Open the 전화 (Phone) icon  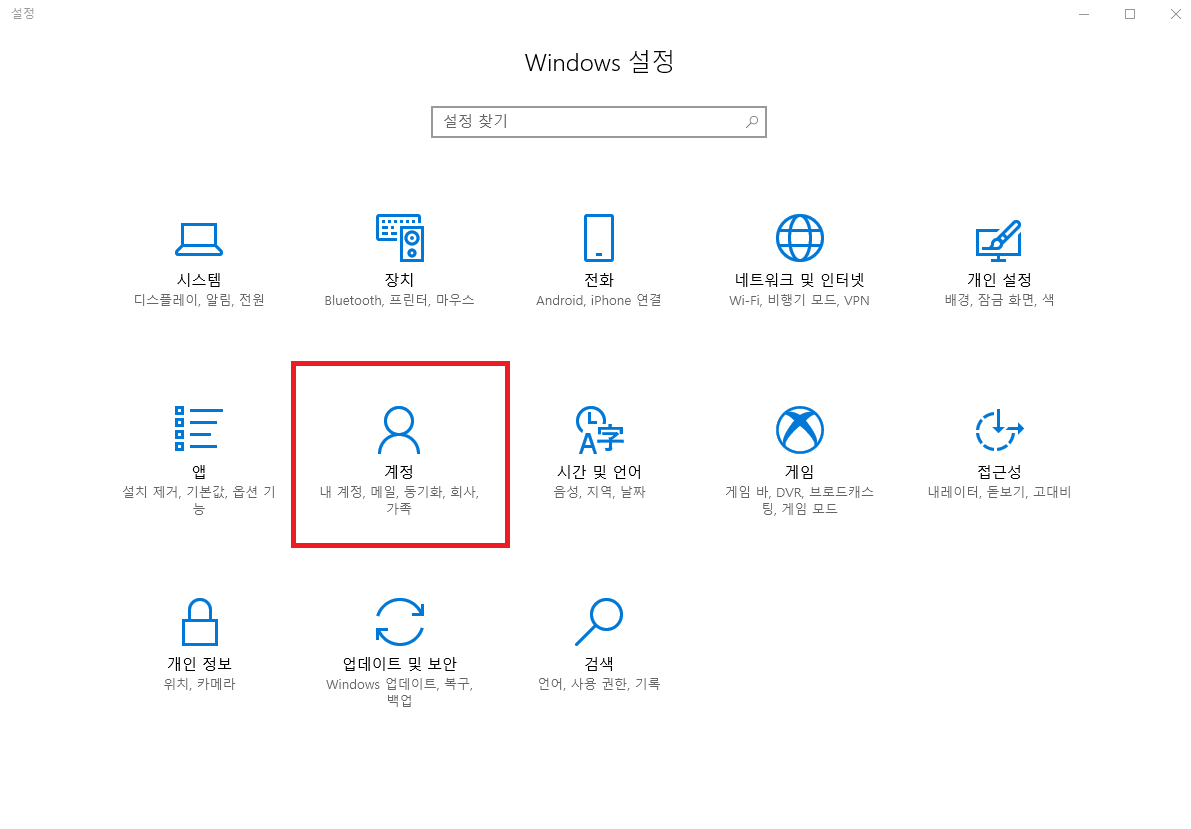pos(599,238)
